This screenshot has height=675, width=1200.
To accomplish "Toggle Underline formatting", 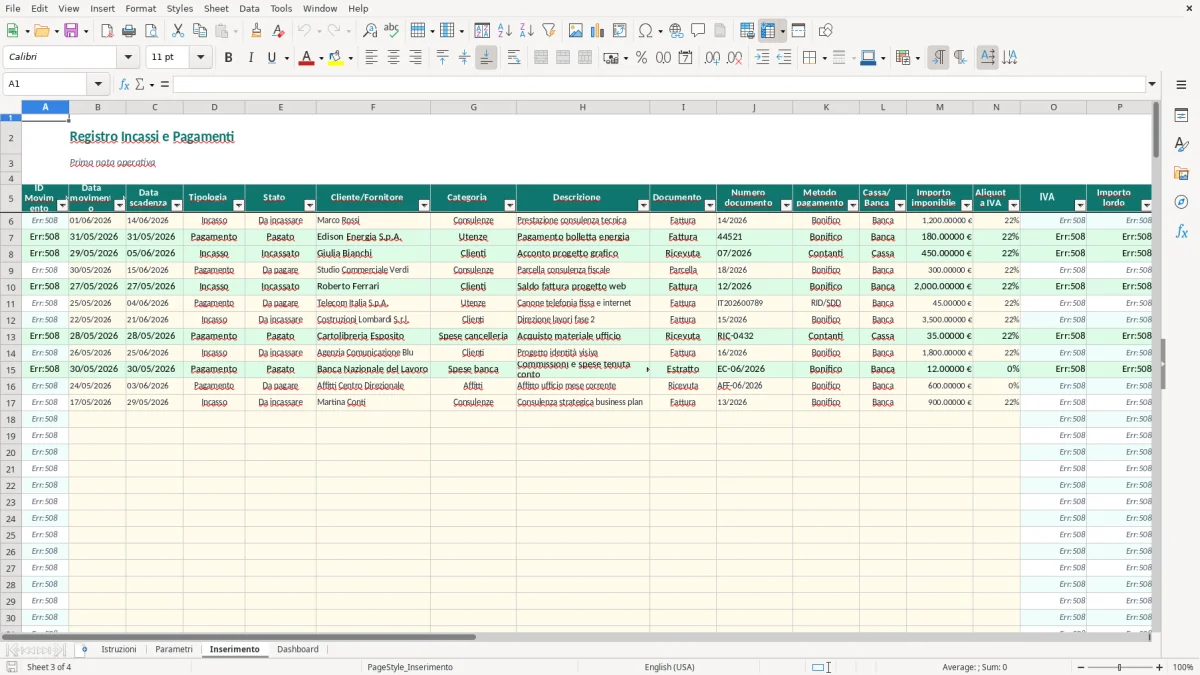I will (271, 58).
